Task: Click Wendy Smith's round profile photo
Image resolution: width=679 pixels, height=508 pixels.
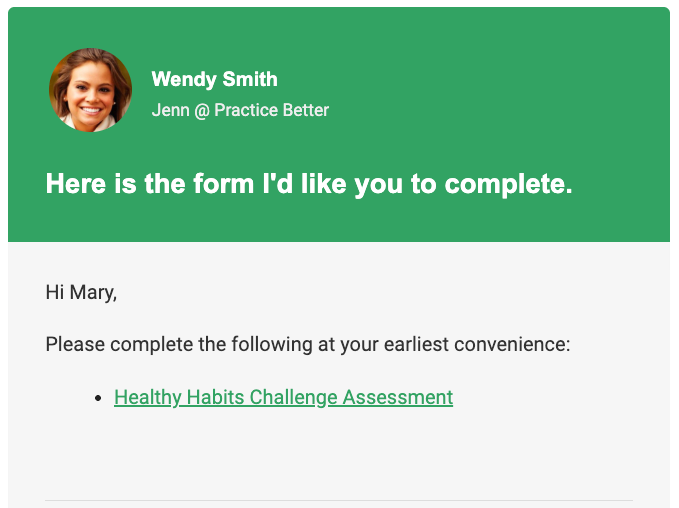Action: coord(90,90)
